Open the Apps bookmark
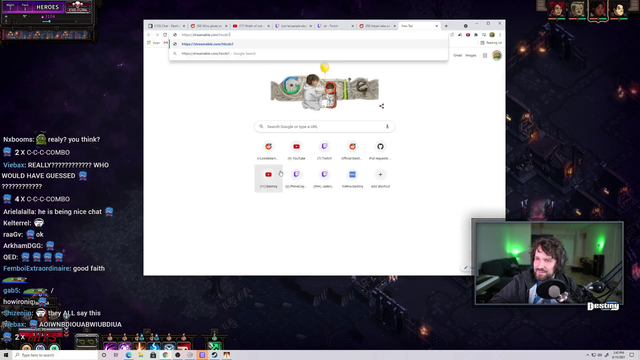 click(154, 43)
